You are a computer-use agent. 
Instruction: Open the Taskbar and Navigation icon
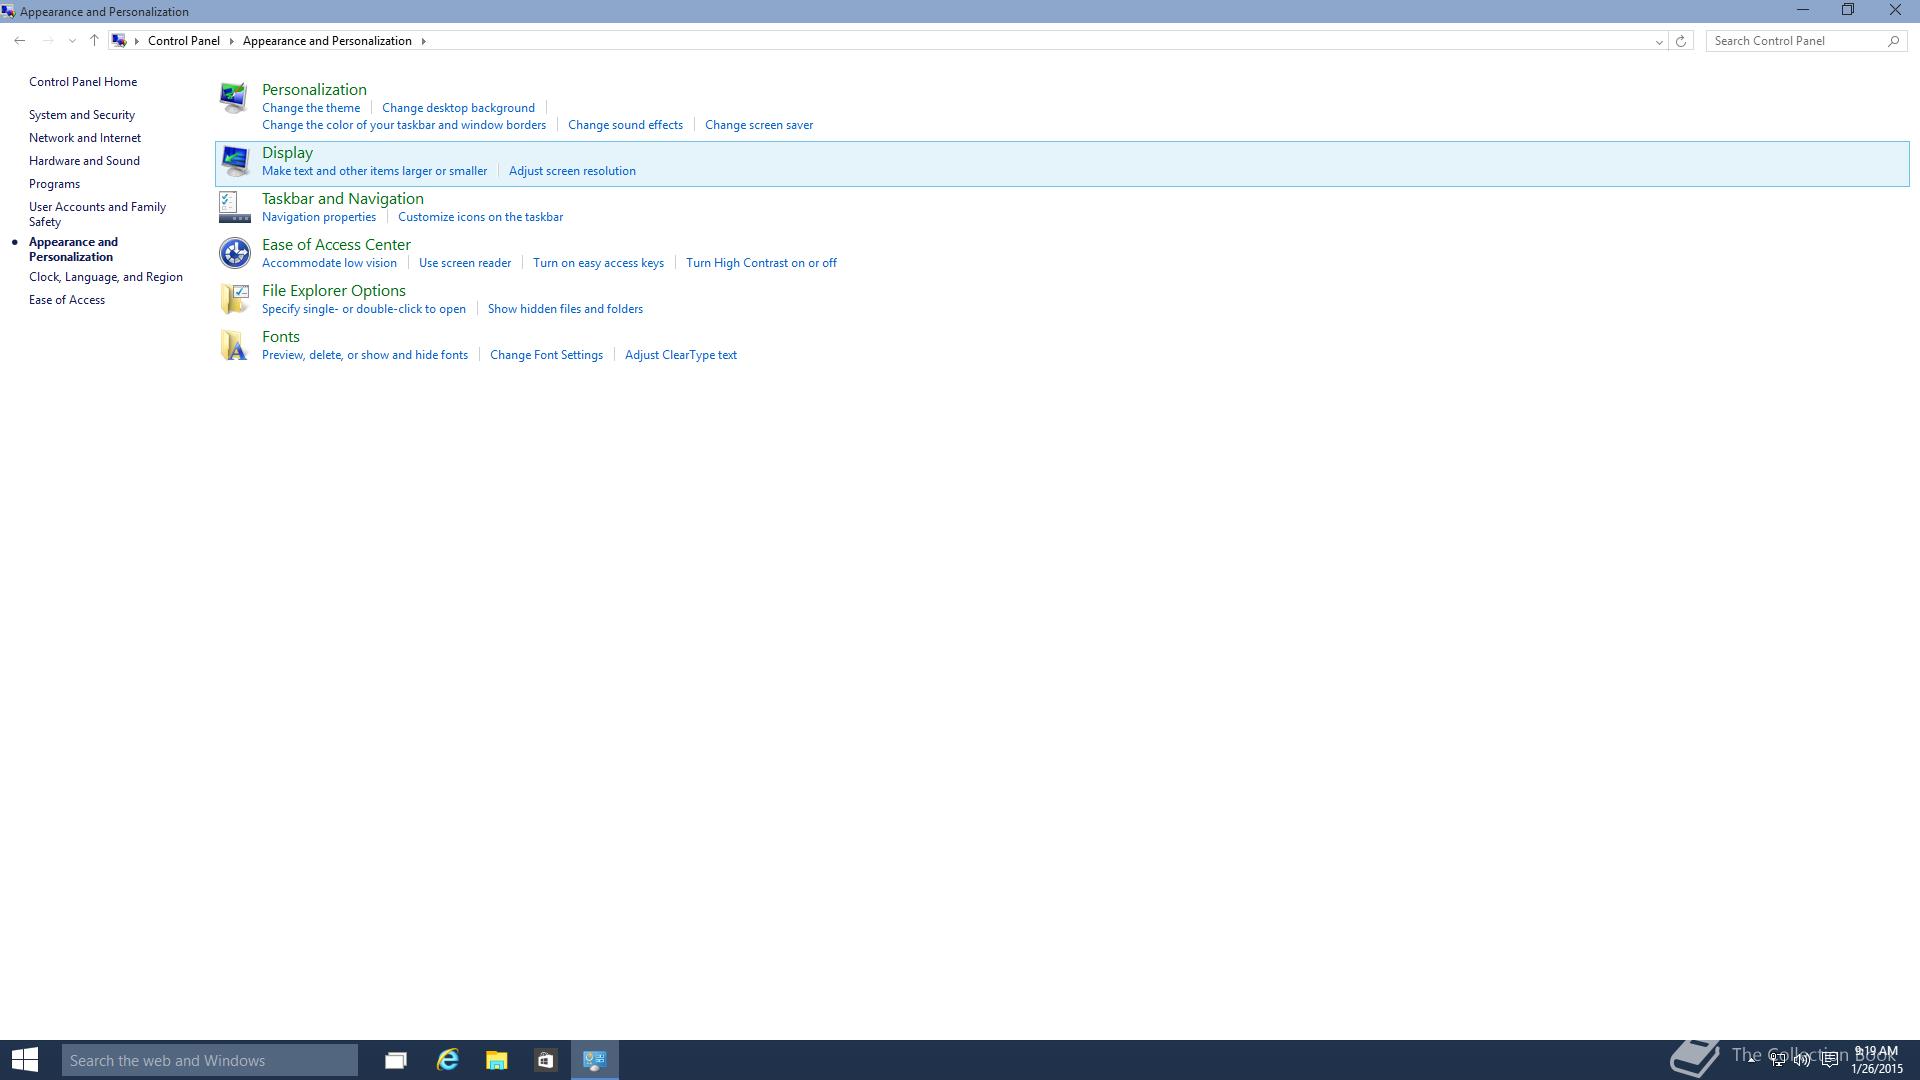(x=234, y=207)
